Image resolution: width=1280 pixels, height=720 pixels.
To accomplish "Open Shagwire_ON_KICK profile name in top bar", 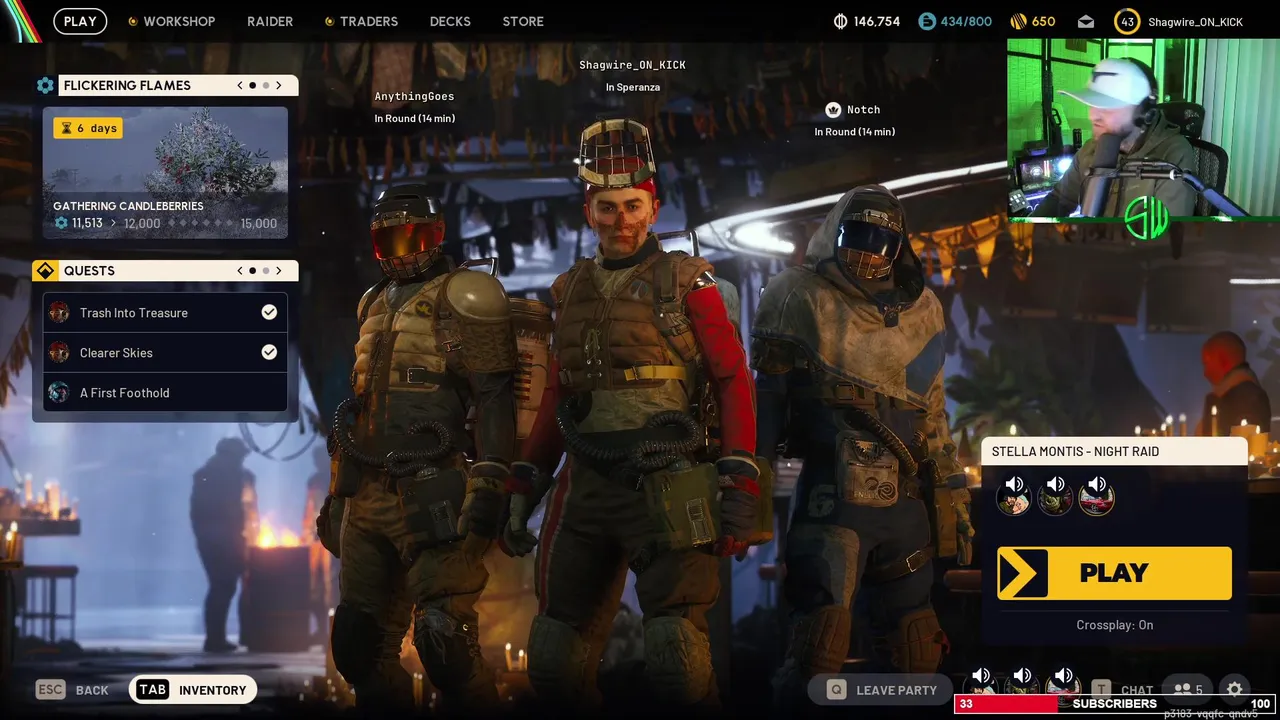I will 1195,21.
